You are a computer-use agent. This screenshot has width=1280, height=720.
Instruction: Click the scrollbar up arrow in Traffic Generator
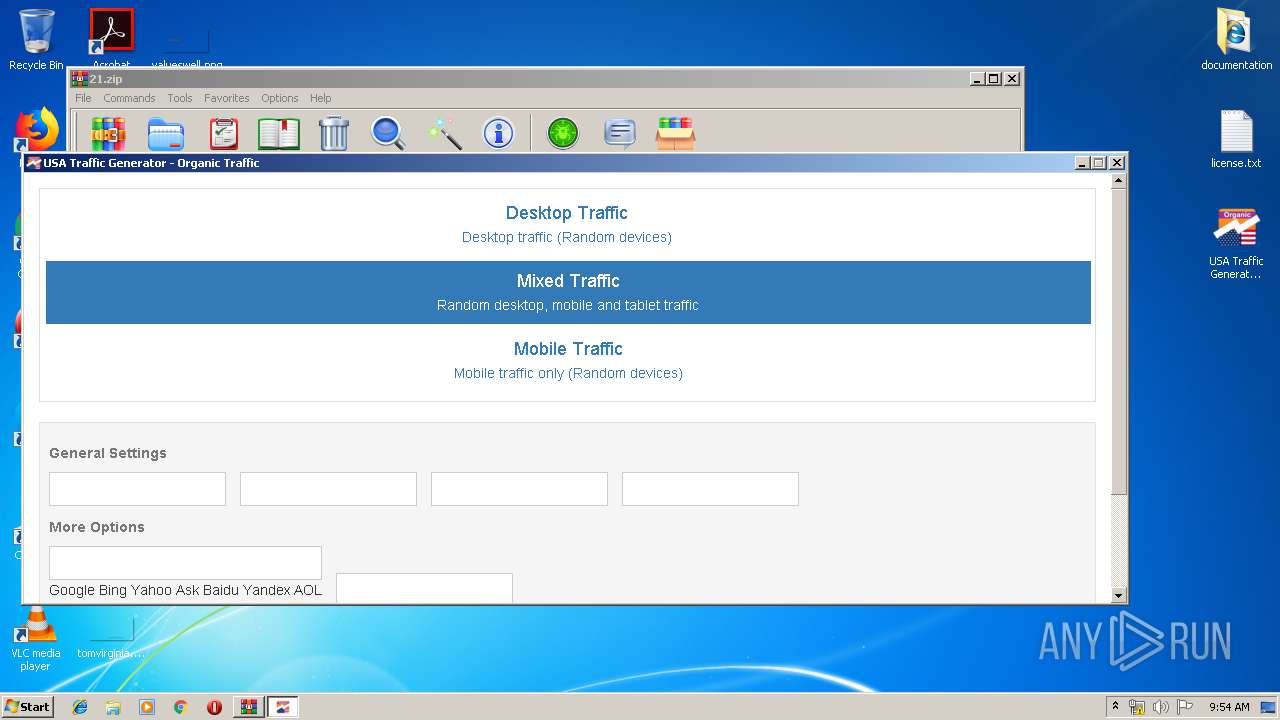(x=1119, y=181)
